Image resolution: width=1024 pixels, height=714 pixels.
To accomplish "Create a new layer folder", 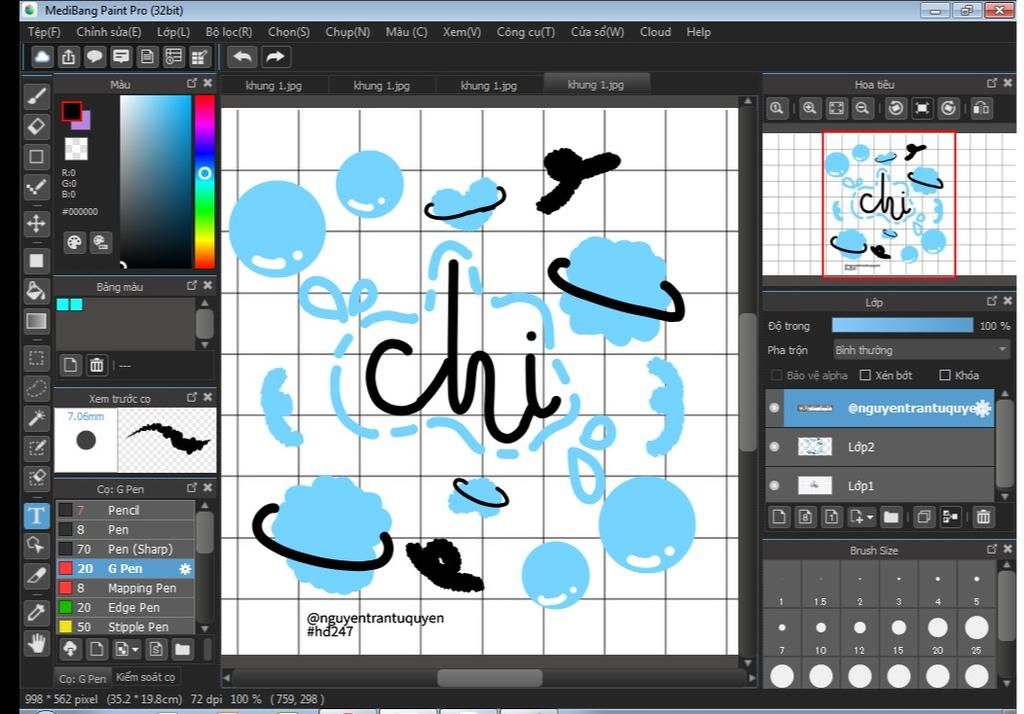I will coord(891,517).
